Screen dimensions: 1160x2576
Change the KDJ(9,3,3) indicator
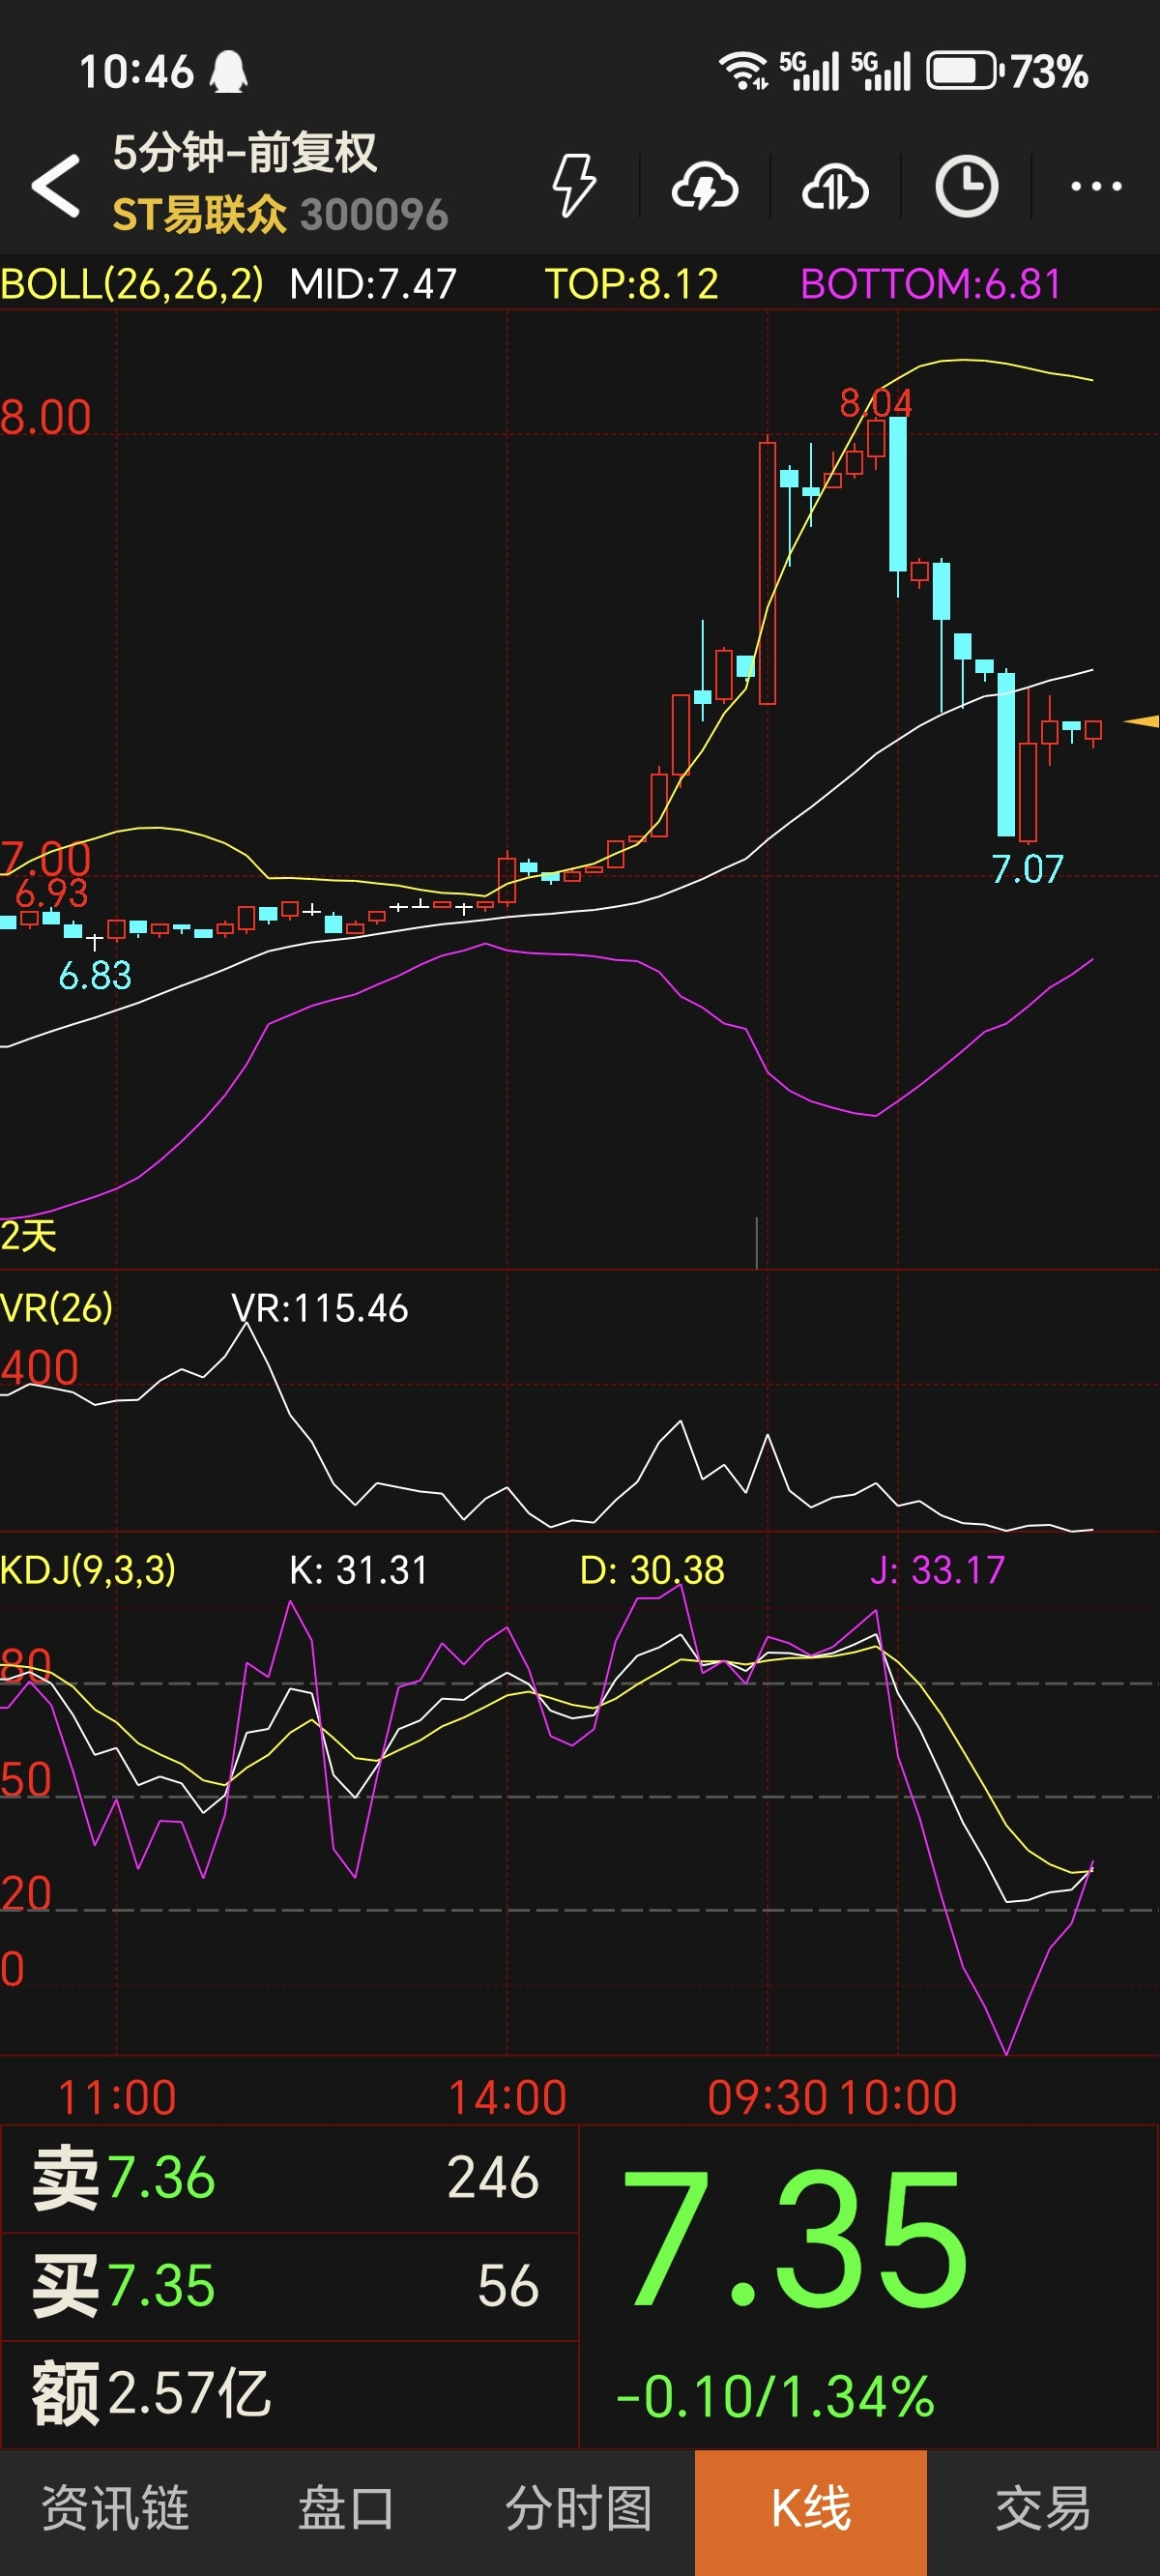88,1570
